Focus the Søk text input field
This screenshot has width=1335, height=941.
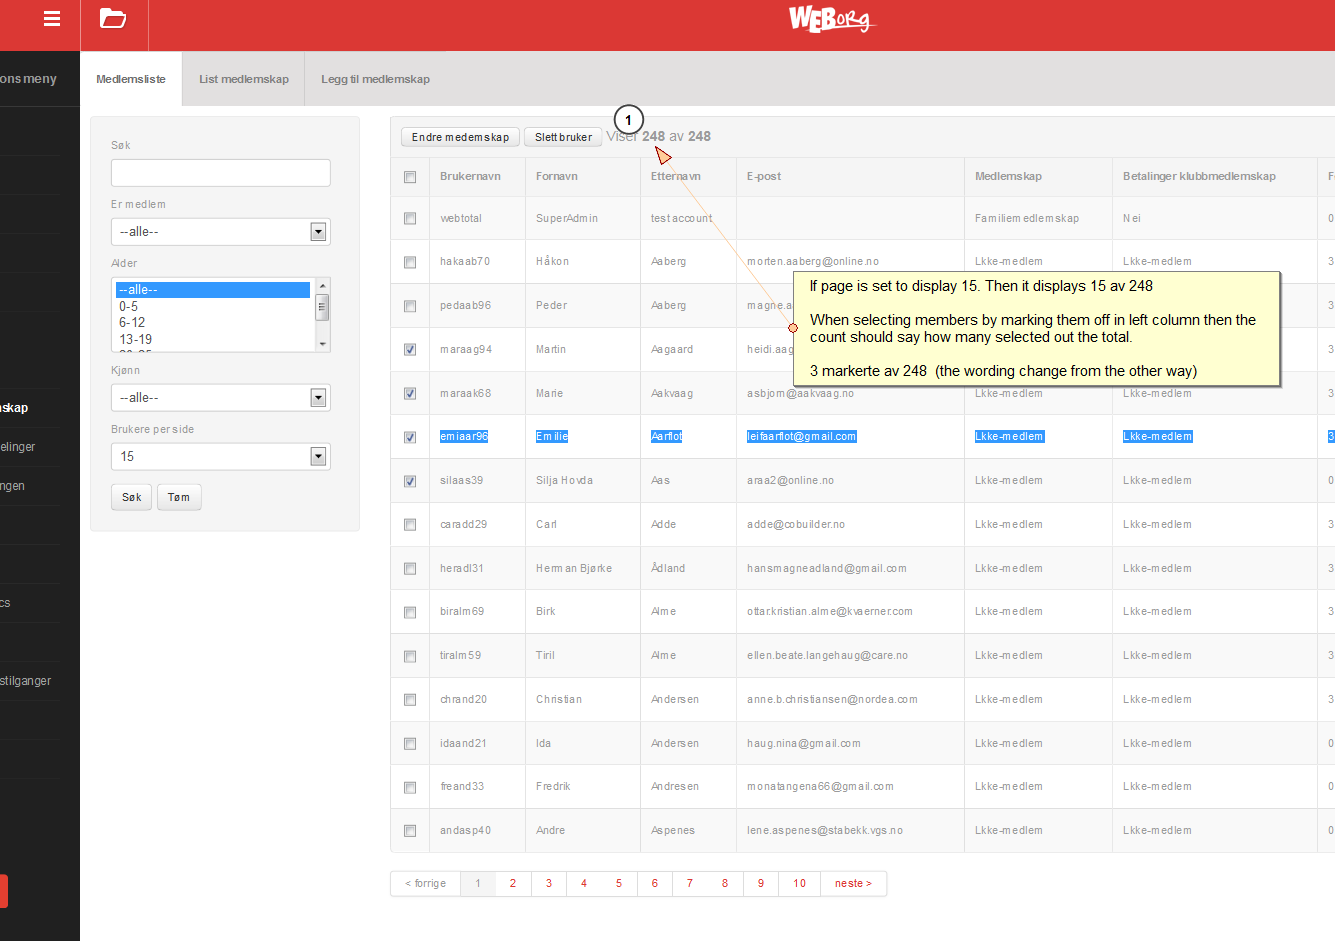[220, 173]
